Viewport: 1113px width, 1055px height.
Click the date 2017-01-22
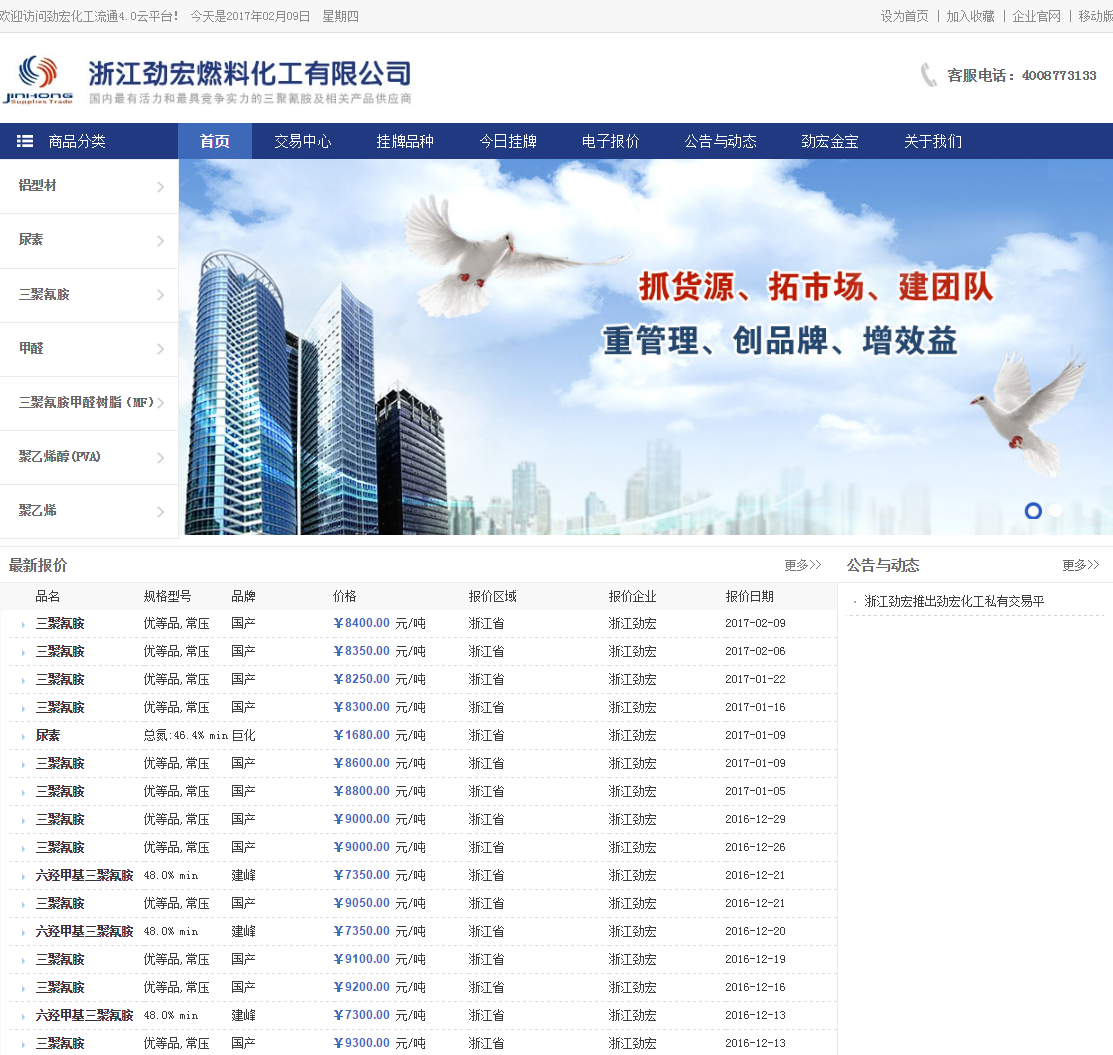pos(755,679)
